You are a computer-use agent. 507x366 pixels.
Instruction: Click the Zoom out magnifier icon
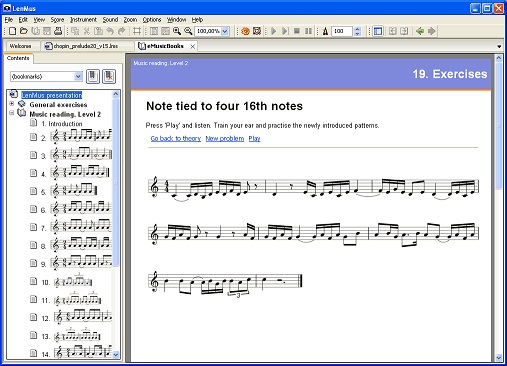tap(188, 31)
